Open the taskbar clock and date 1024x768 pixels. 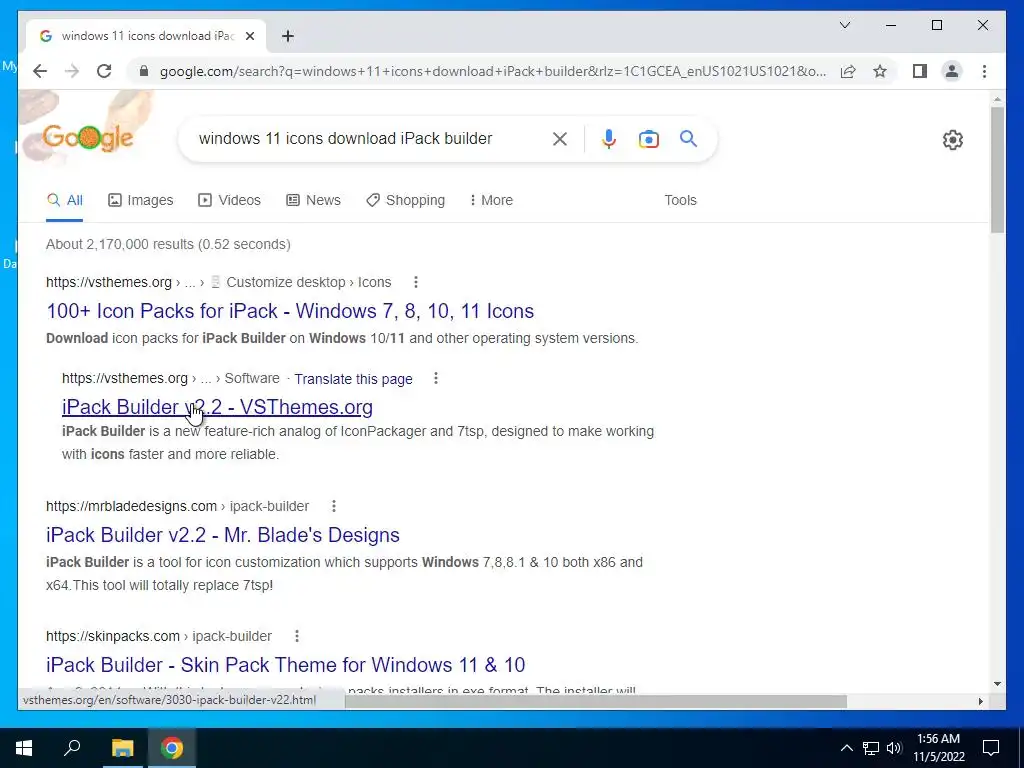[938, 748]
